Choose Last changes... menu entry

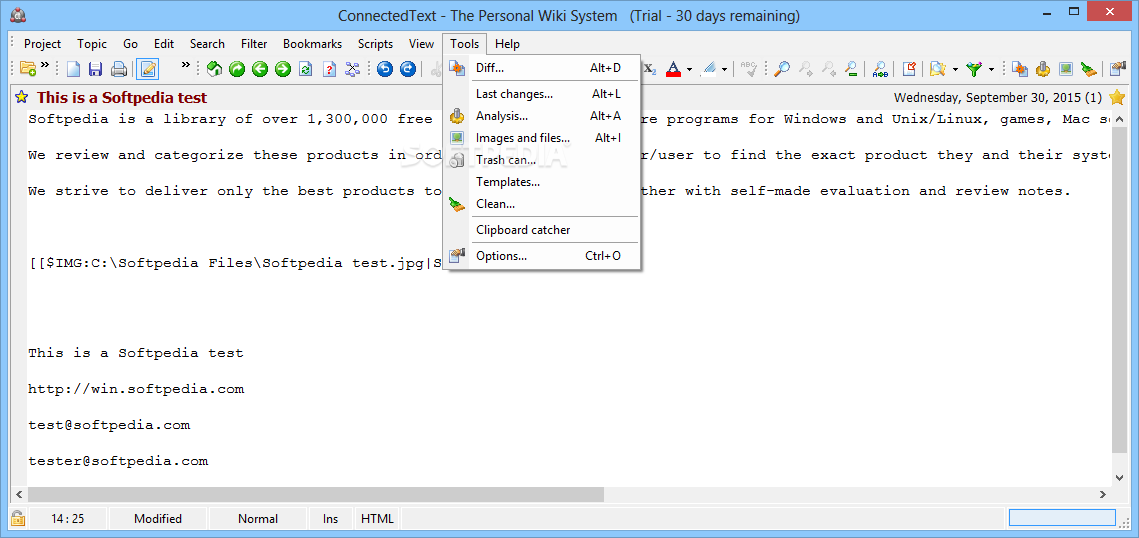[541, 94]
